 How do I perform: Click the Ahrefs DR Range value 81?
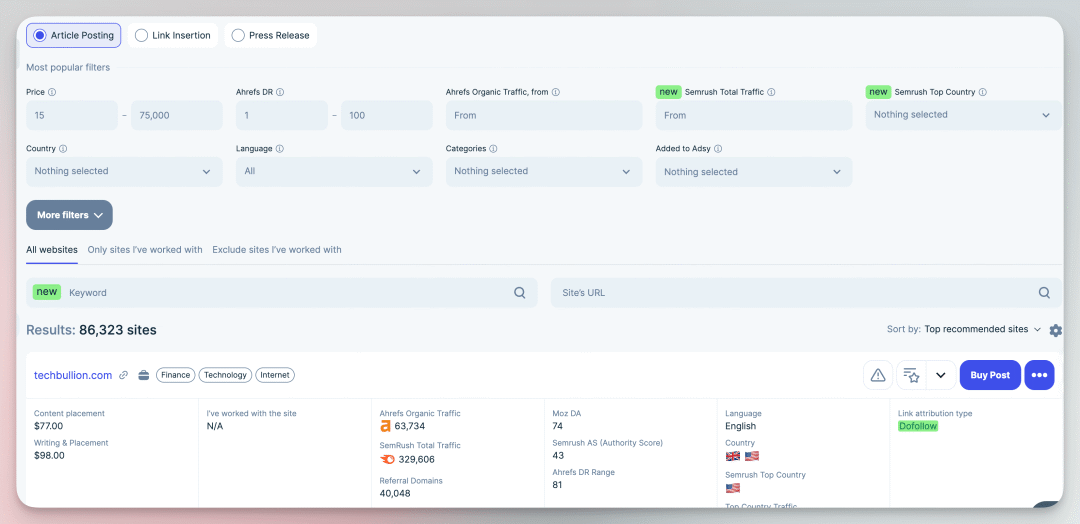point(557,485)
